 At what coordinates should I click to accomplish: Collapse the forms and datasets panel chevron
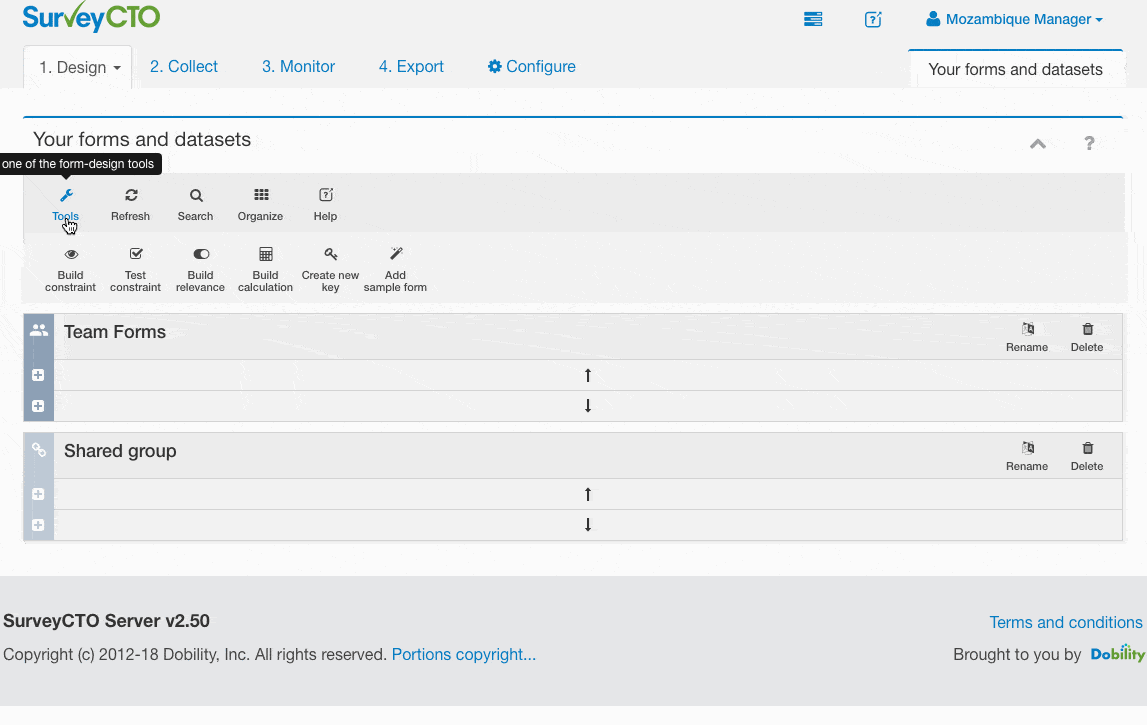coord(1037,143)
